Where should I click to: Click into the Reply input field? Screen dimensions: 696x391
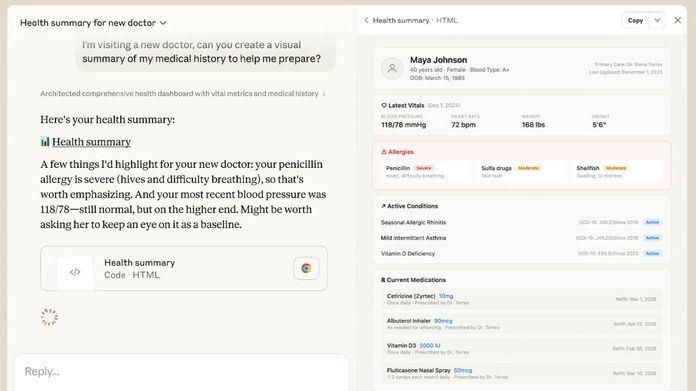click(x=181, y=371)
